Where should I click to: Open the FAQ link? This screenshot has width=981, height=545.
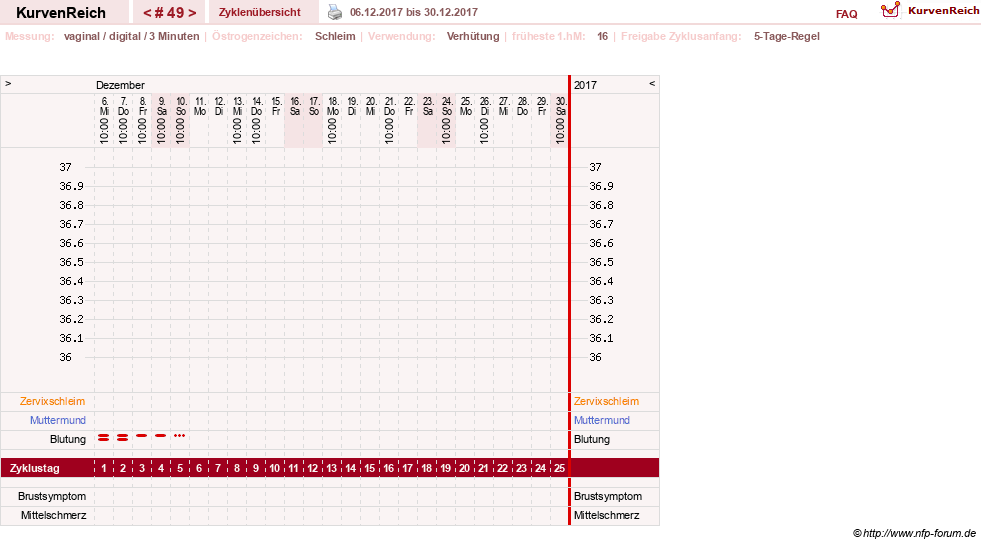pyautogui.click(x=846, y=14)
